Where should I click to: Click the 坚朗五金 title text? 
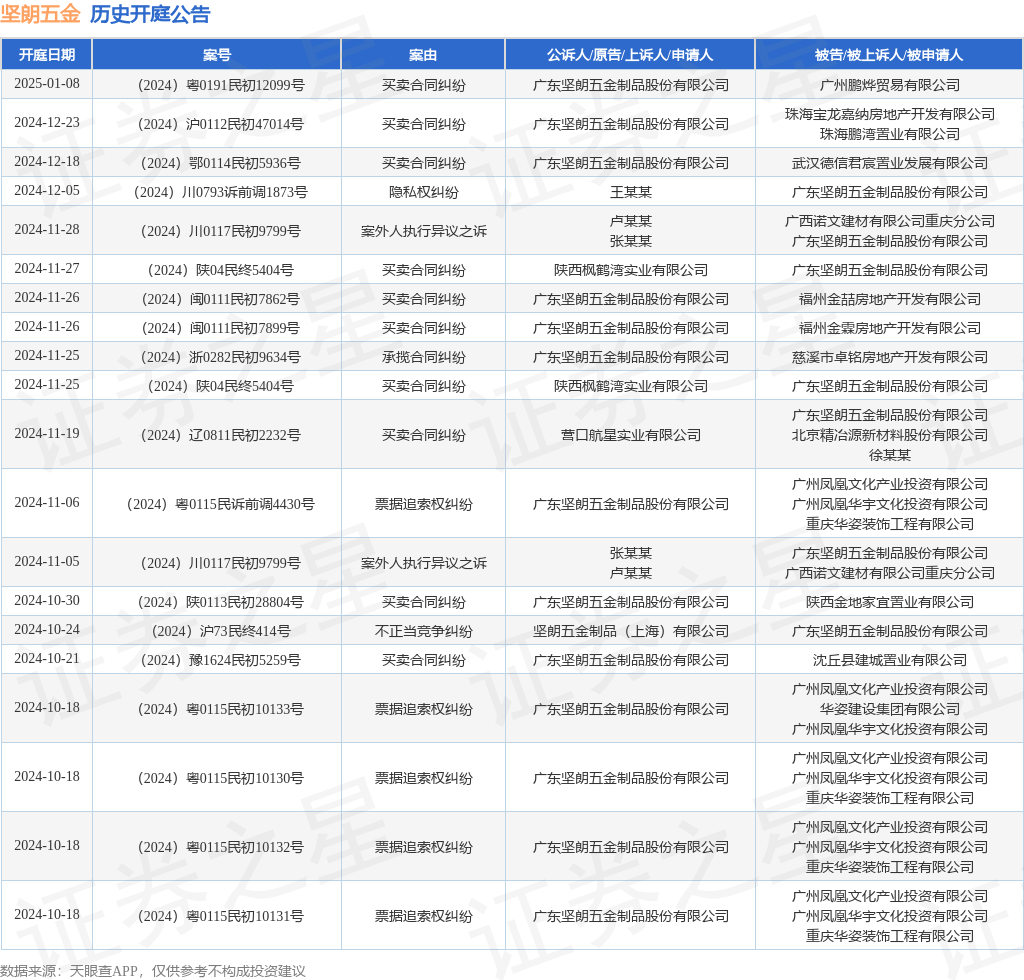[x=40, y=14]
